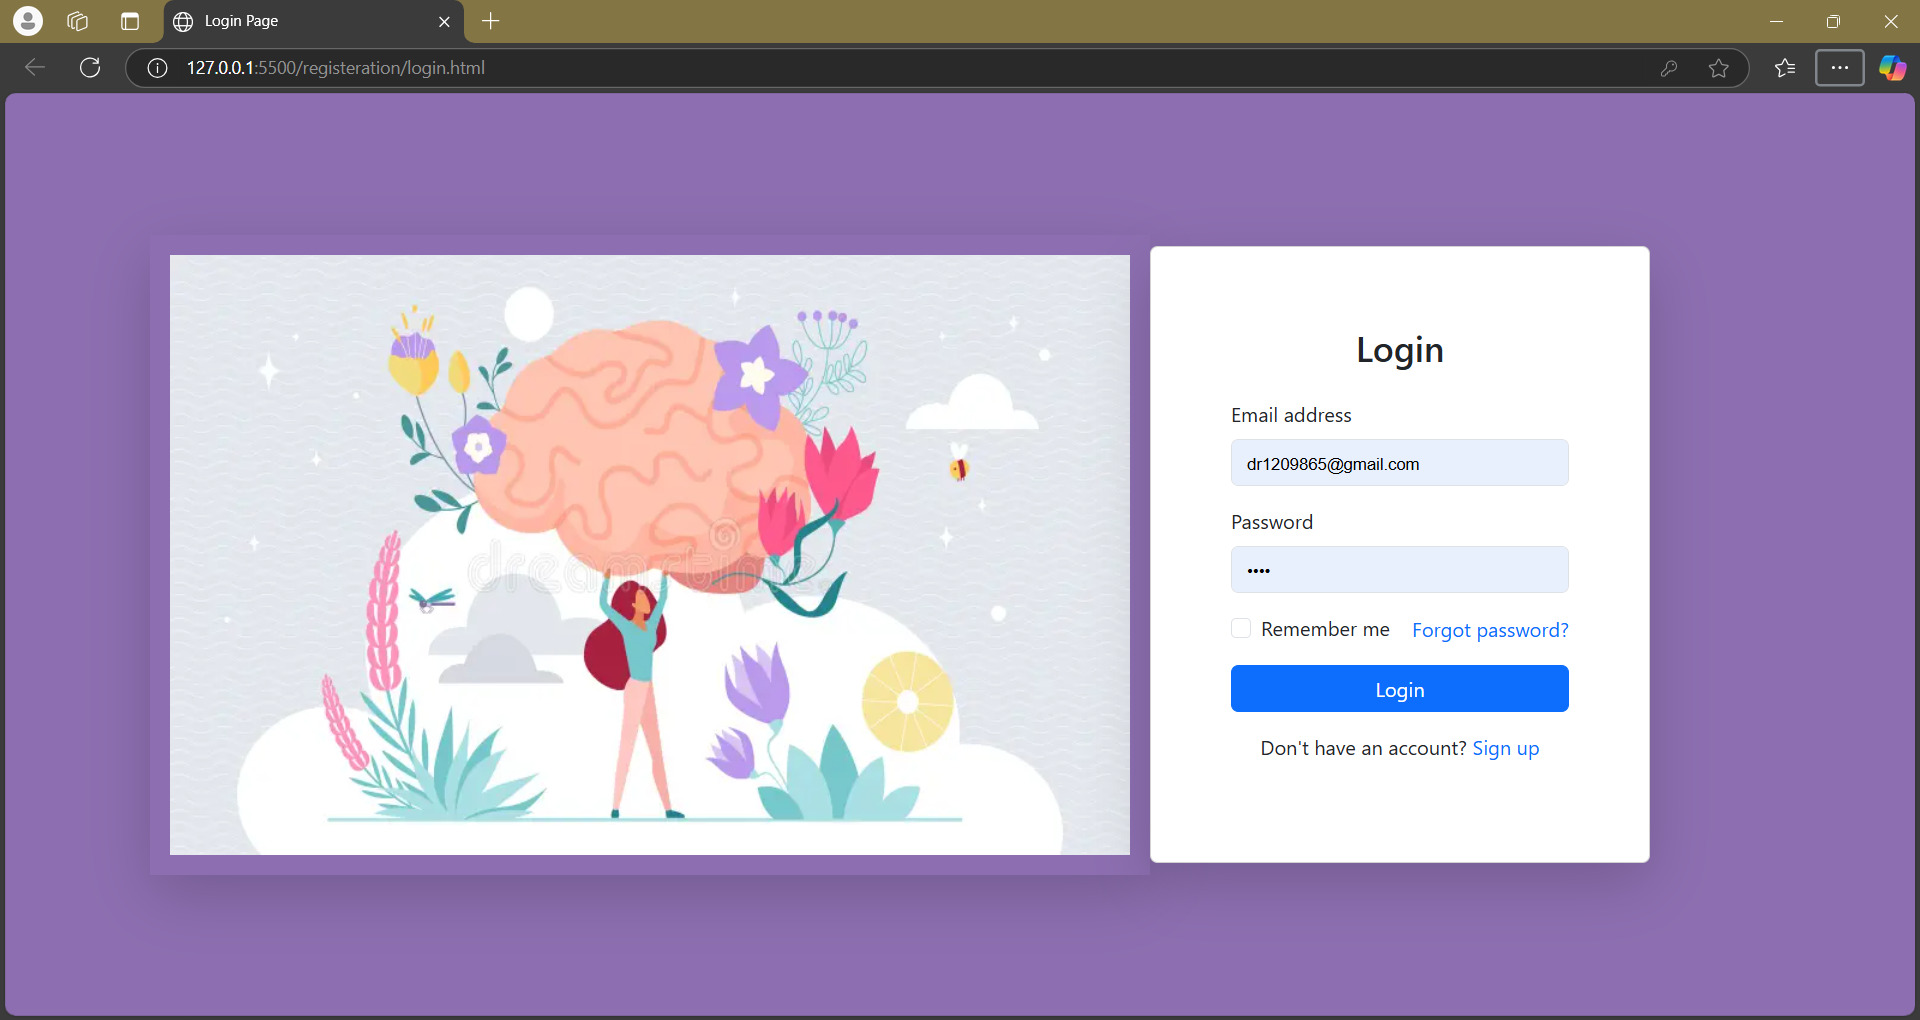This screenshot has width=1920, height=1020.
Task: Open the saved passwords key icon
Action: point(1668,68)
